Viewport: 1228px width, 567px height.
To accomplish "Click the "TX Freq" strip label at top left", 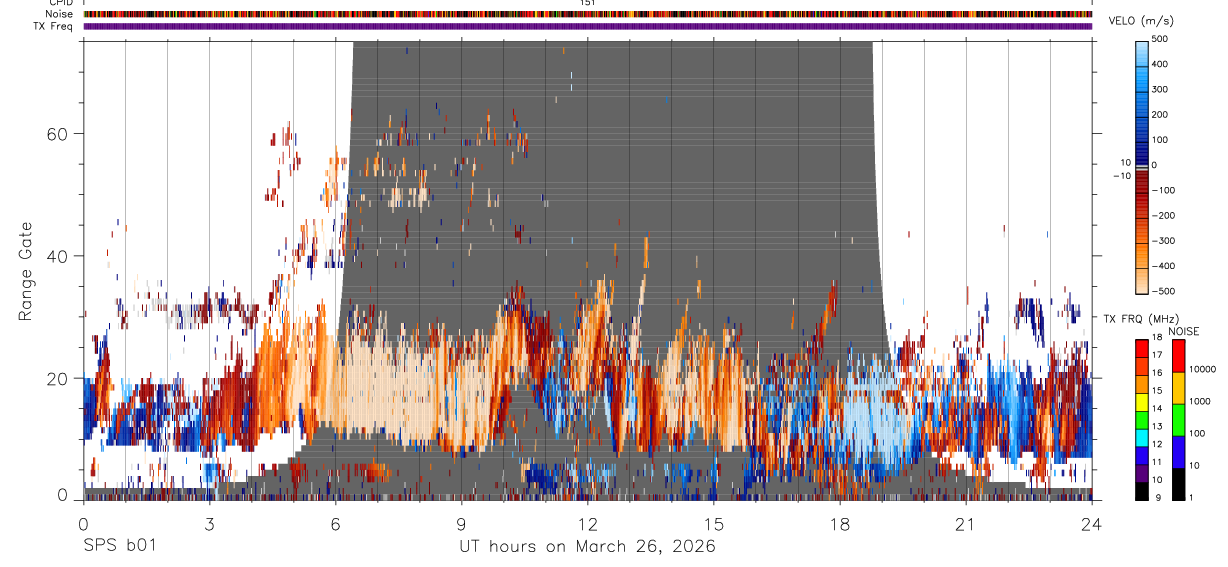I will pyautogui.click(x=51, y=26).
